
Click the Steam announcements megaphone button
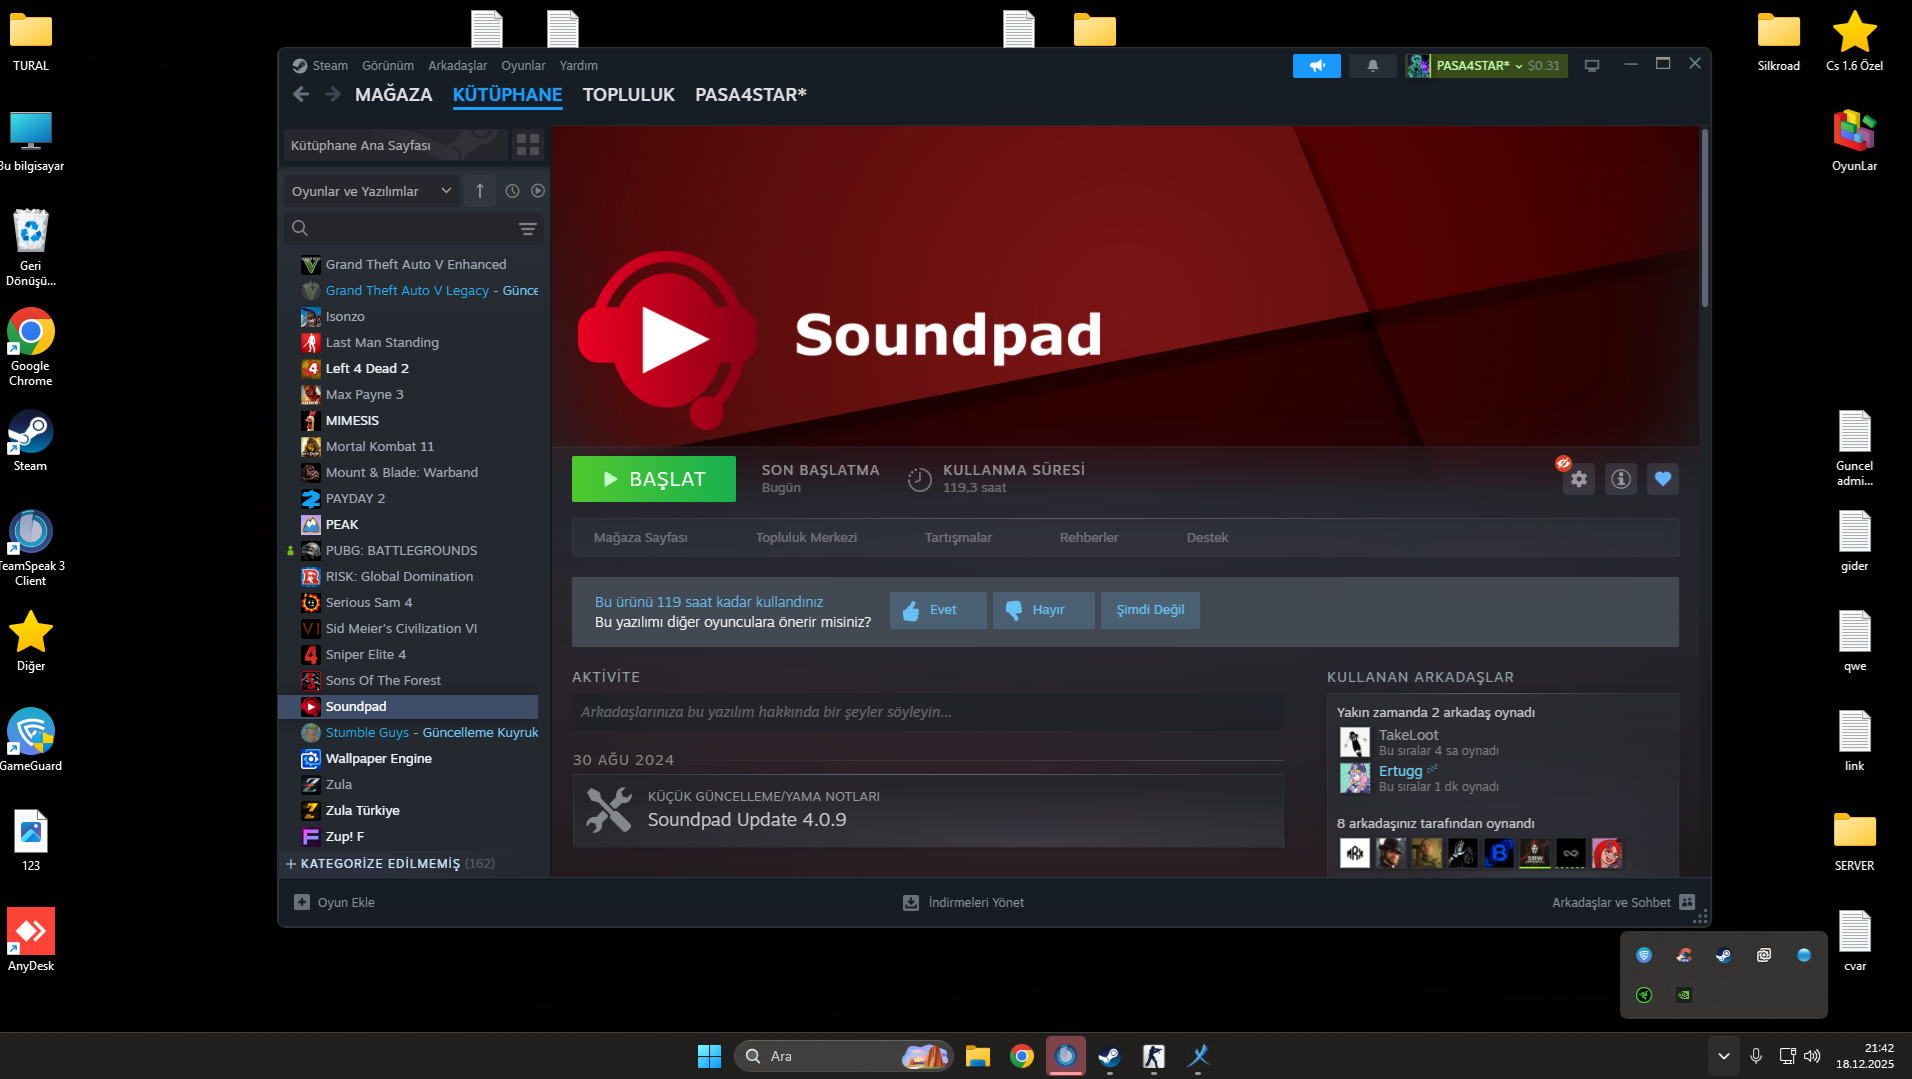tap(1316, 66)
